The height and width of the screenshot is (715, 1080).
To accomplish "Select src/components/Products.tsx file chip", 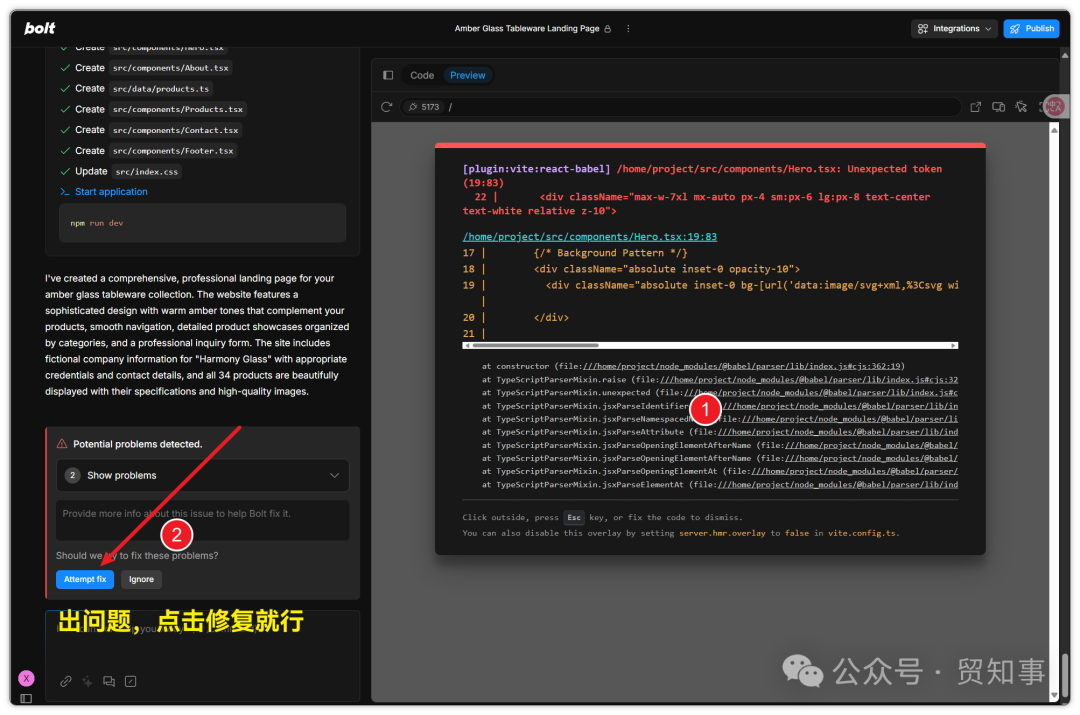I will 178,109.
